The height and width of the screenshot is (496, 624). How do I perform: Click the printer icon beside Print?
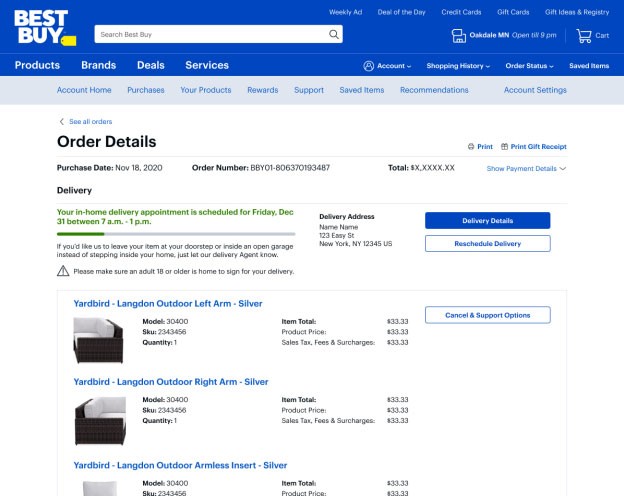[471, 146]
